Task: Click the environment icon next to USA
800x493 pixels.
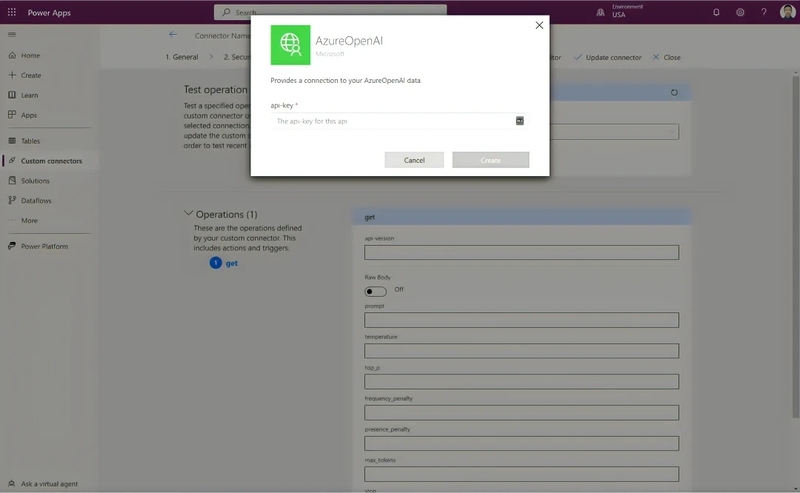Action: 601,12
